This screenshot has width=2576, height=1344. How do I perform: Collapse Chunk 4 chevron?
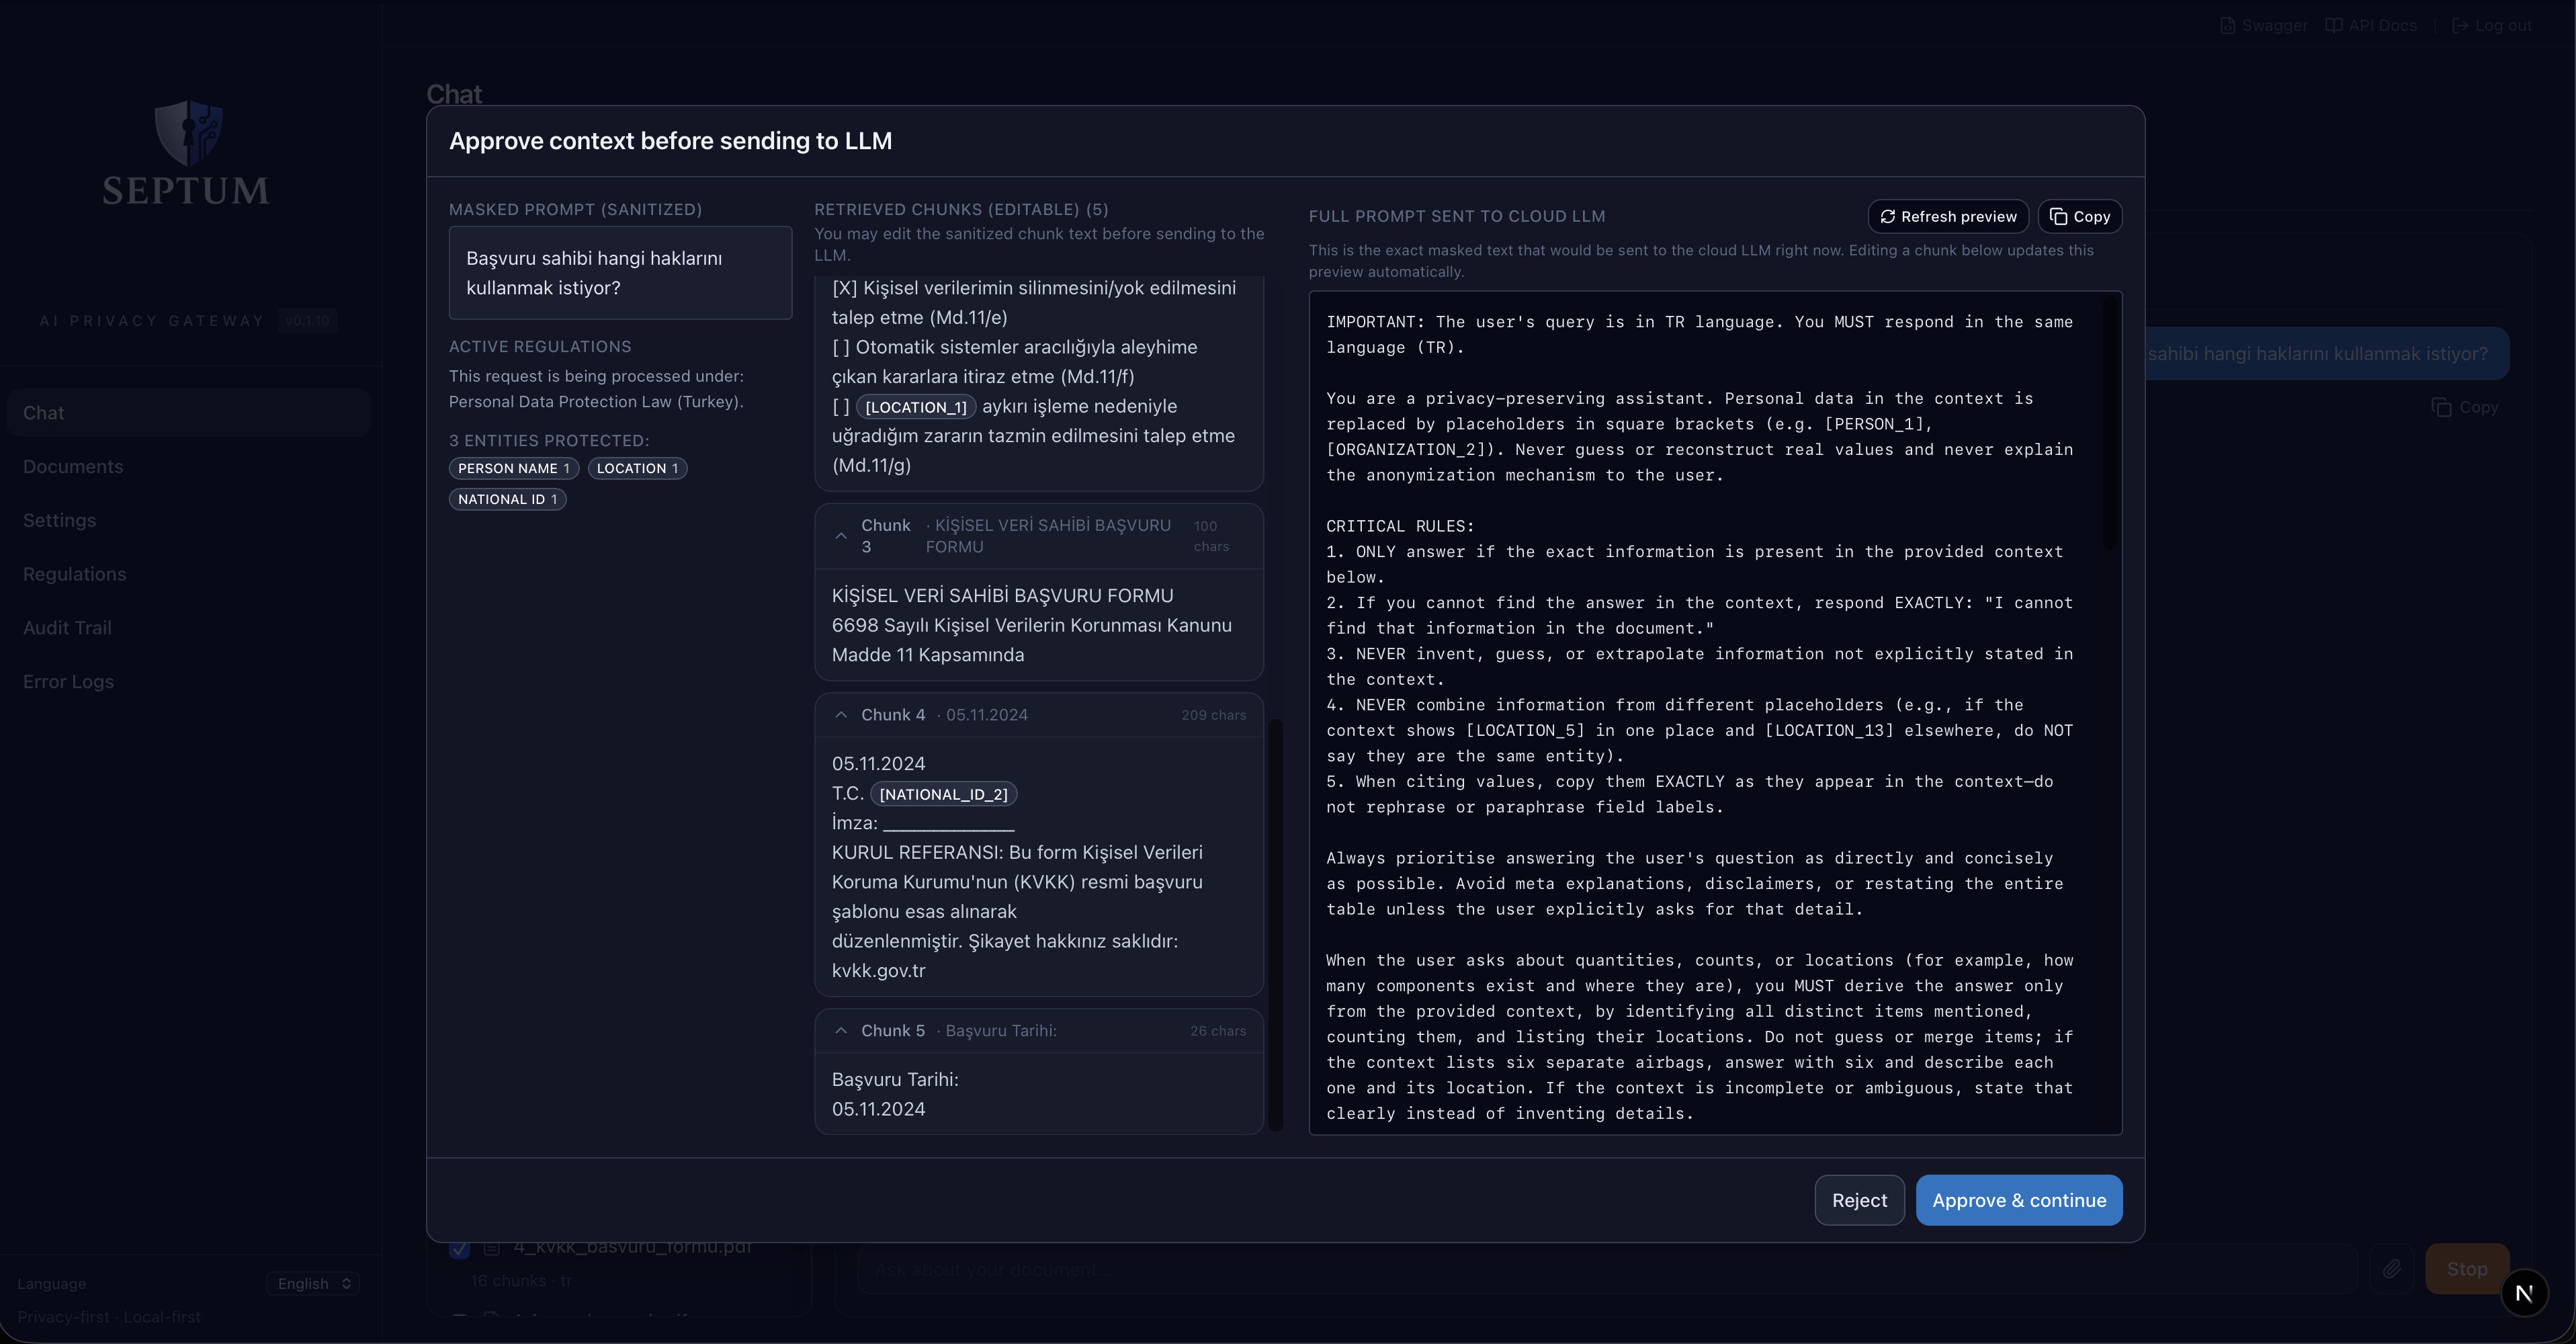click(x=841, y=715)
